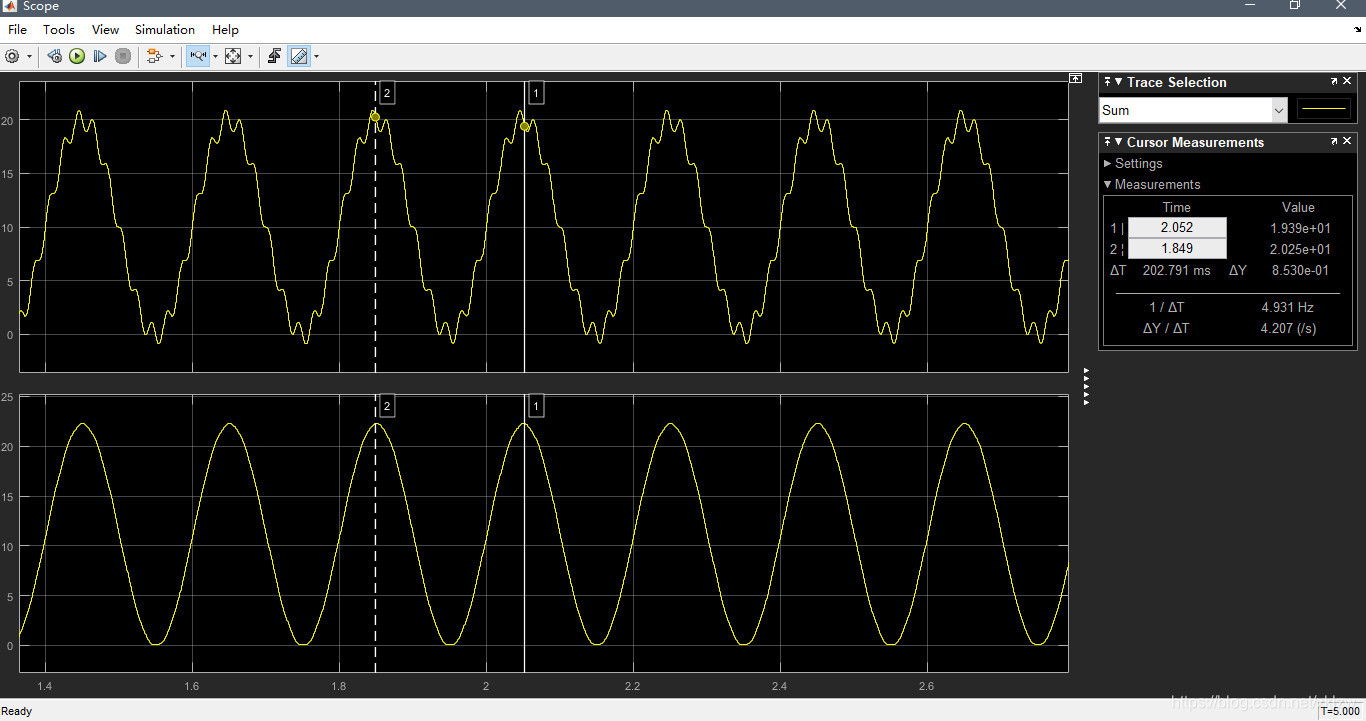The image size is (1366, 721).
Task: Click the 8.530e-01 delta Y value
Action: pos(1300,270)
